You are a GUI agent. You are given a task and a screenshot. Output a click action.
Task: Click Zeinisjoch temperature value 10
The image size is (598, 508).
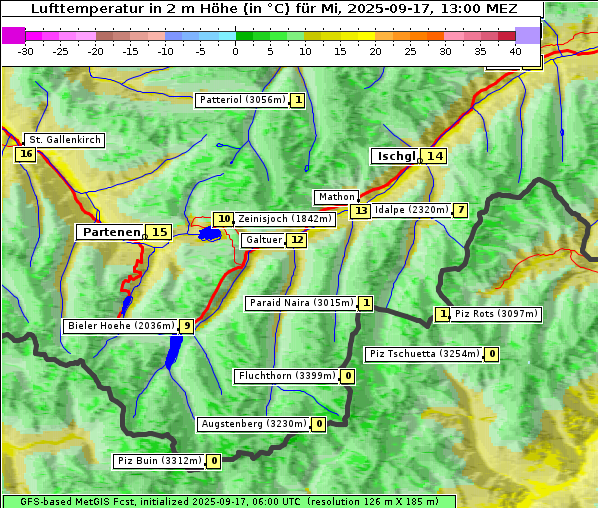click(x=223, y=219)
